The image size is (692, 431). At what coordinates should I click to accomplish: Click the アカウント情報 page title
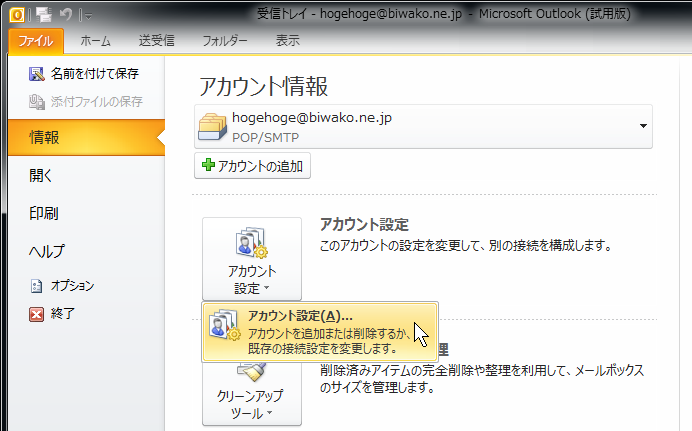point(263,86)
